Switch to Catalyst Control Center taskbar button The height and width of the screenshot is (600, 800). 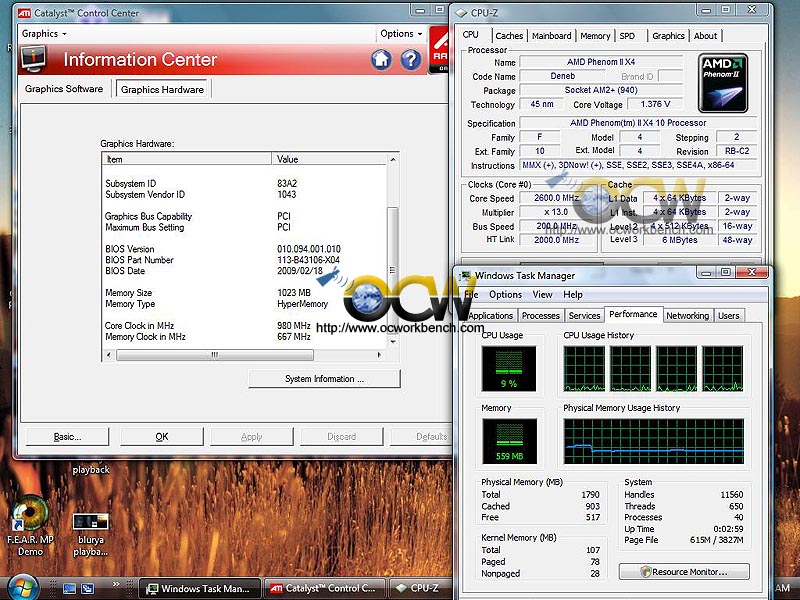(x=324, y=589)
